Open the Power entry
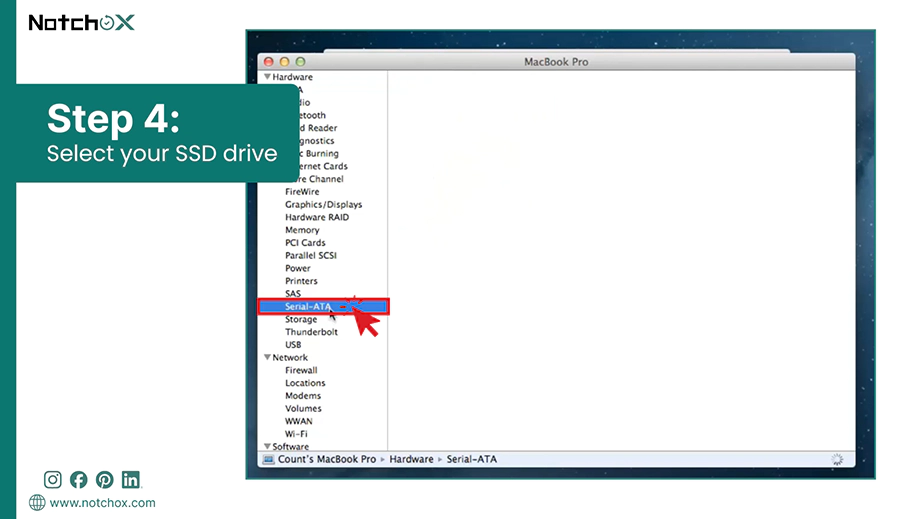922x519 pixels. click(298, 268)
